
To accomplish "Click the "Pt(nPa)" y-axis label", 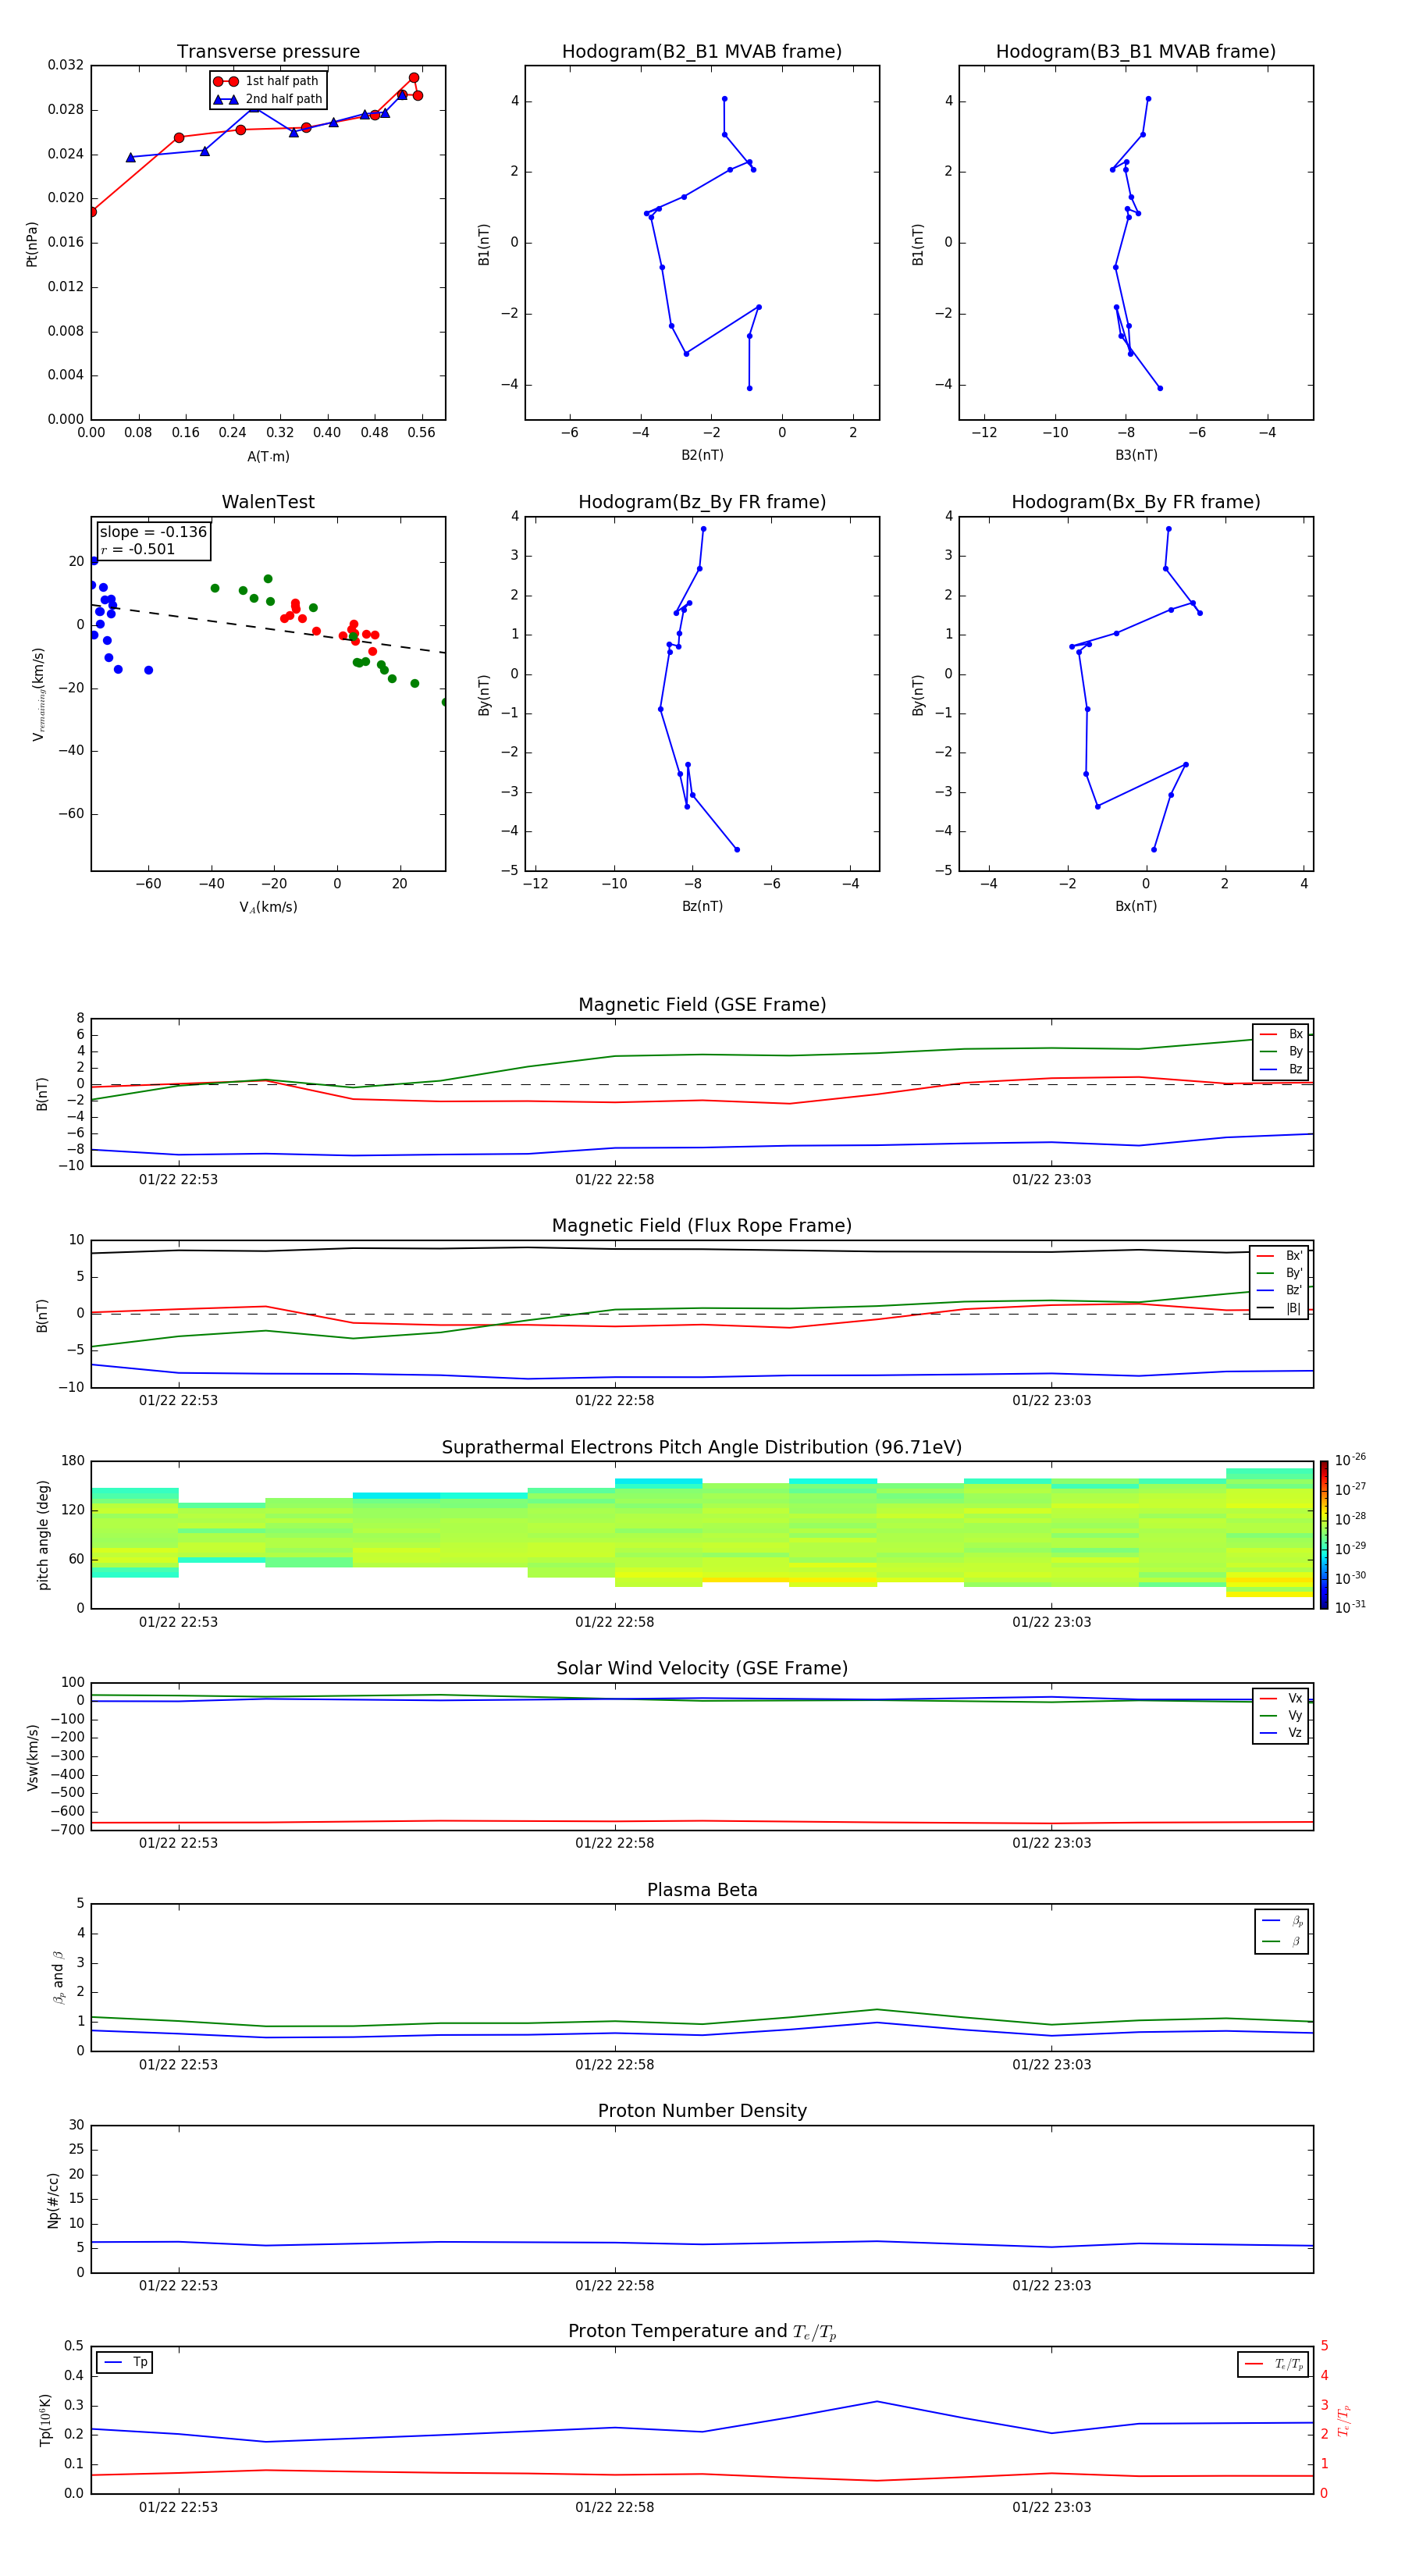I will click(32, 243).
